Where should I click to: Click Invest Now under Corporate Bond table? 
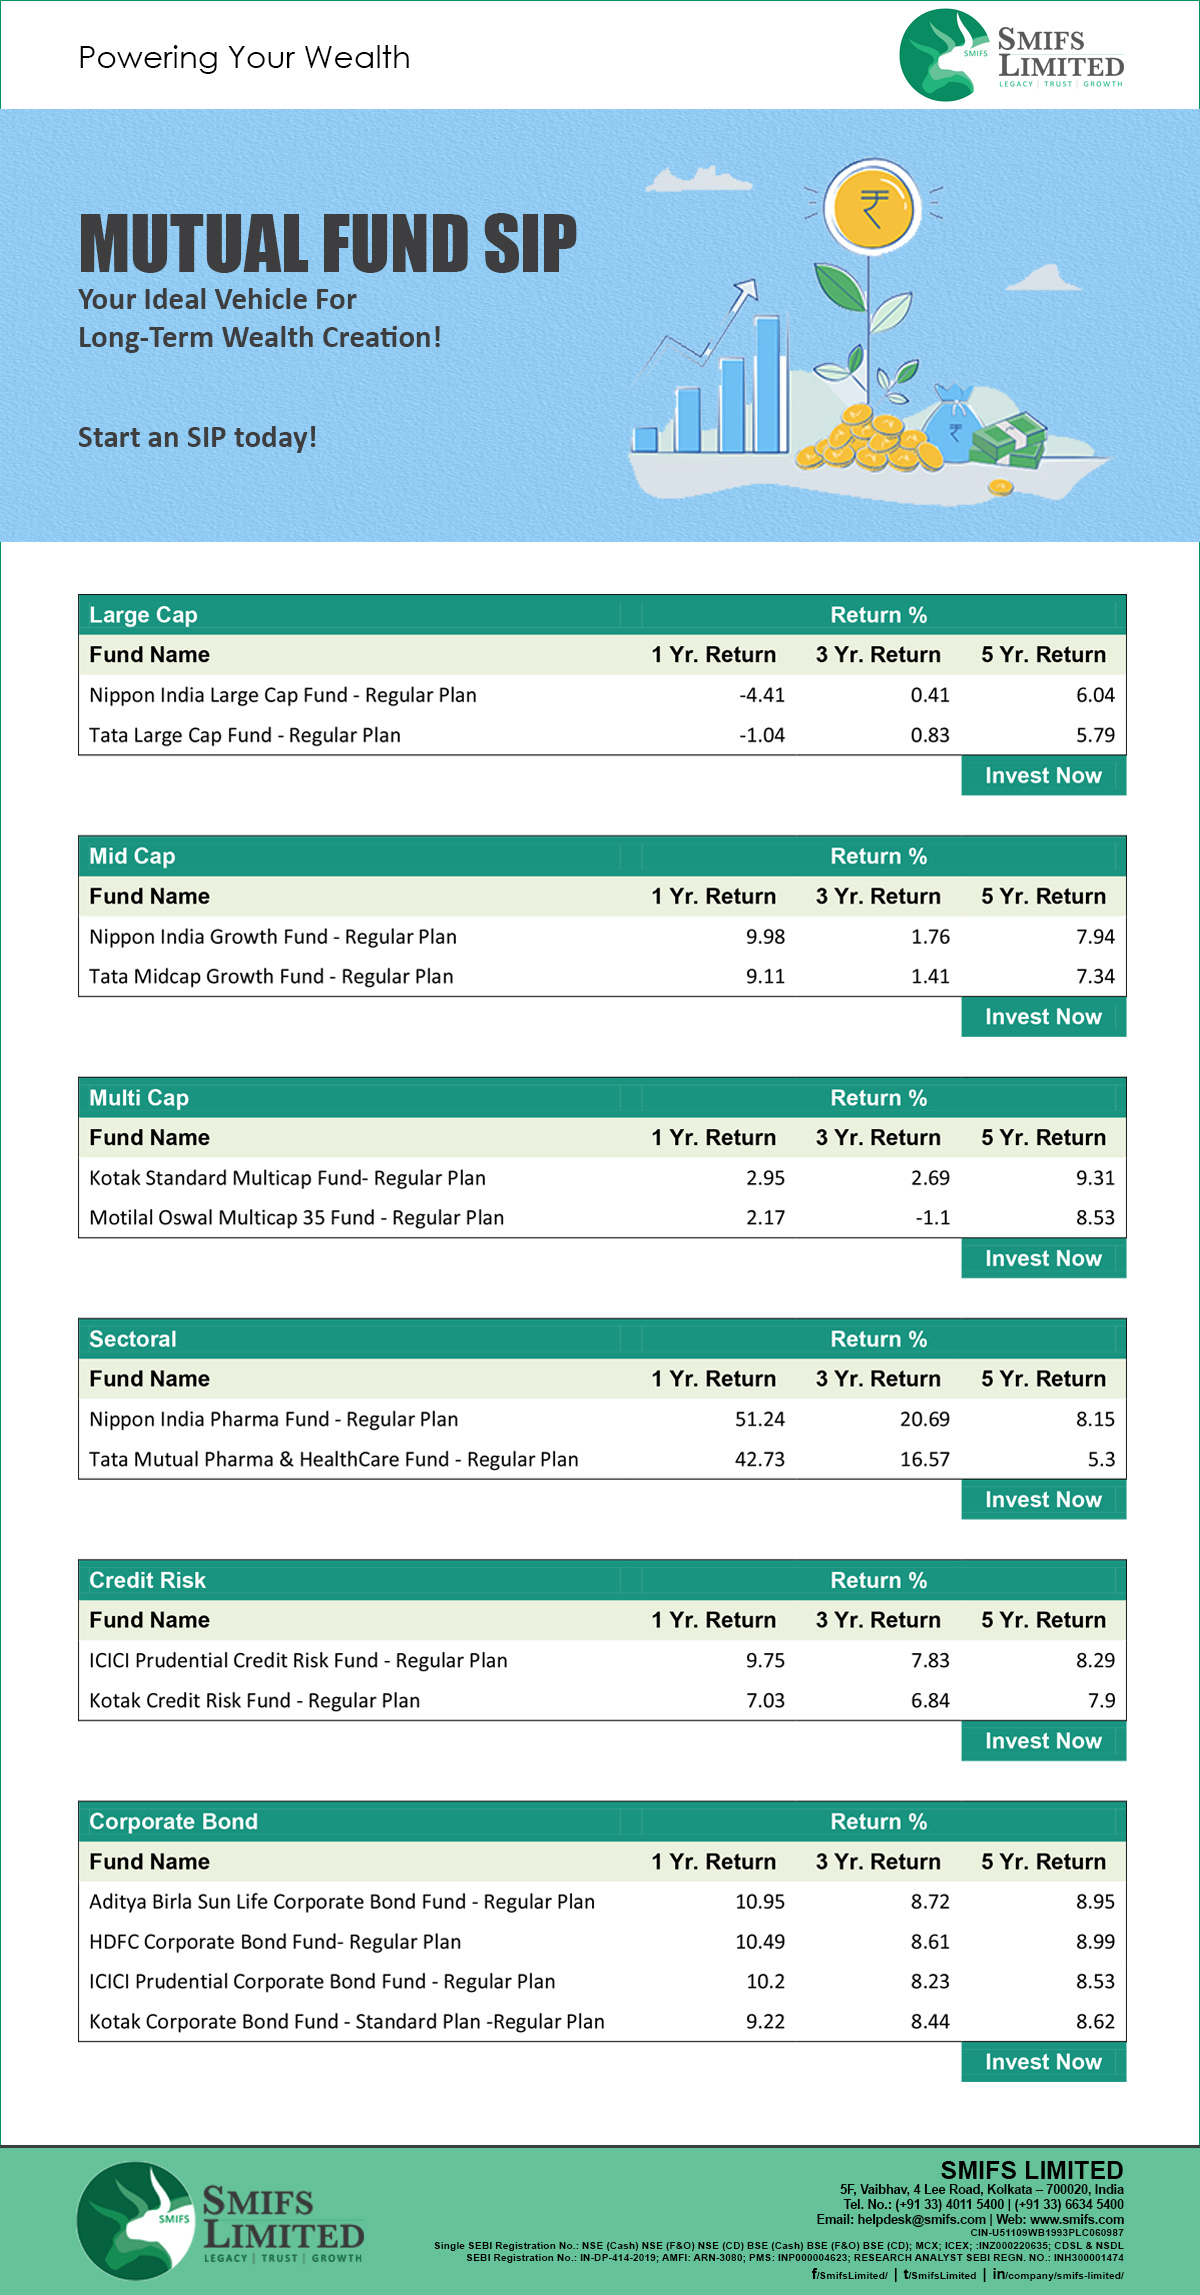click(1043, 2062)
